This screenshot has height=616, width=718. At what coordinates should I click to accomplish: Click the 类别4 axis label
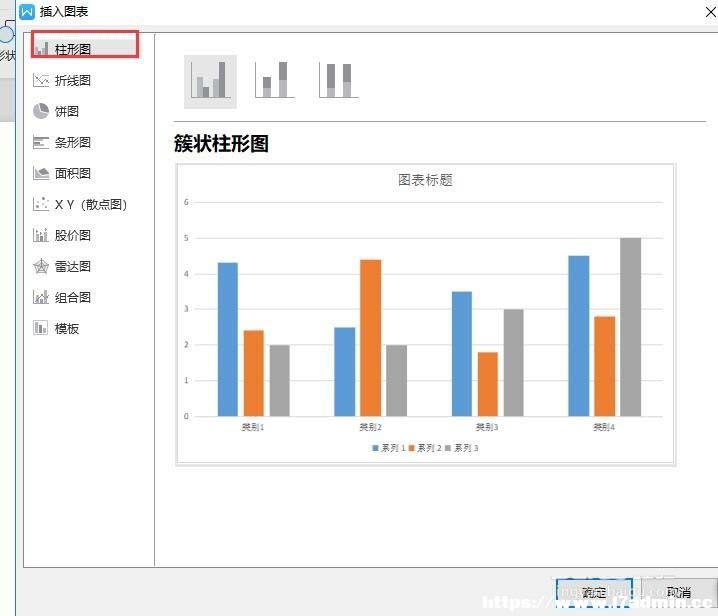[x=604, y=427]
